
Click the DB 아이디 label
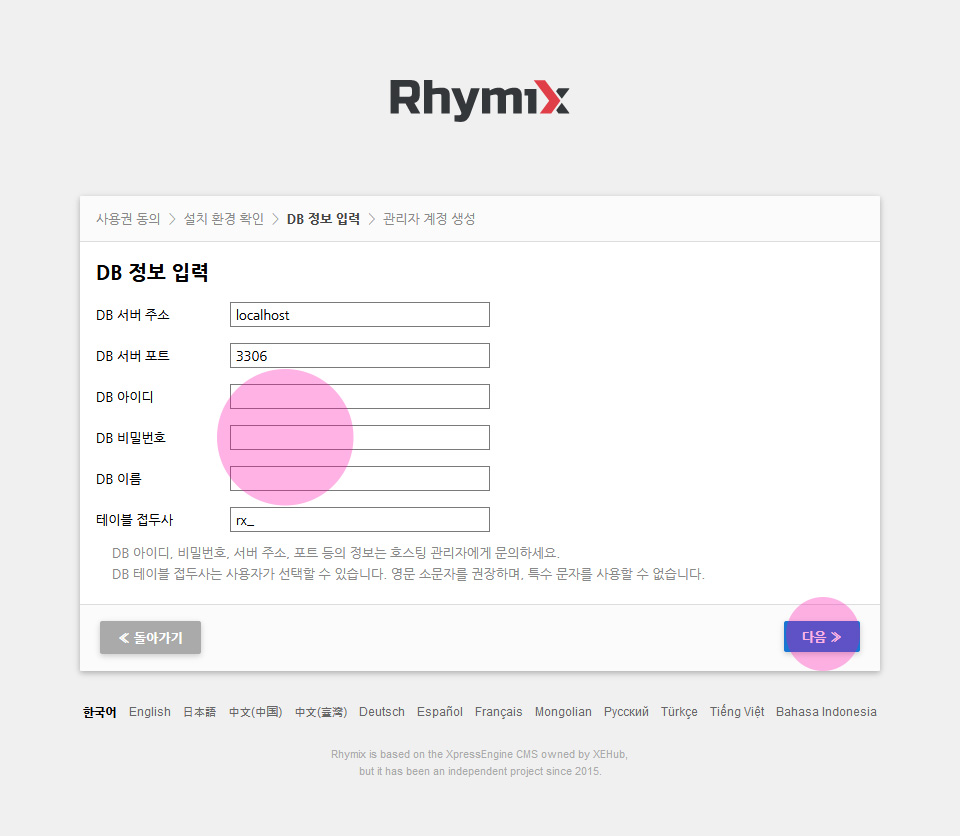(124, 397)
